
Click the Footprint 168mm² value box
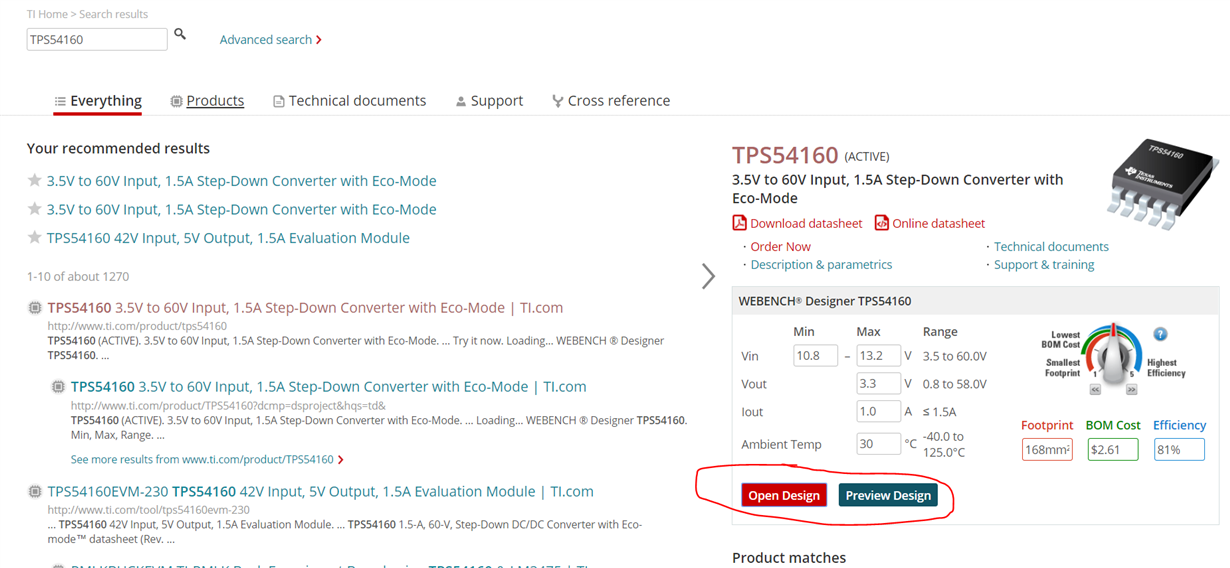1047,450
